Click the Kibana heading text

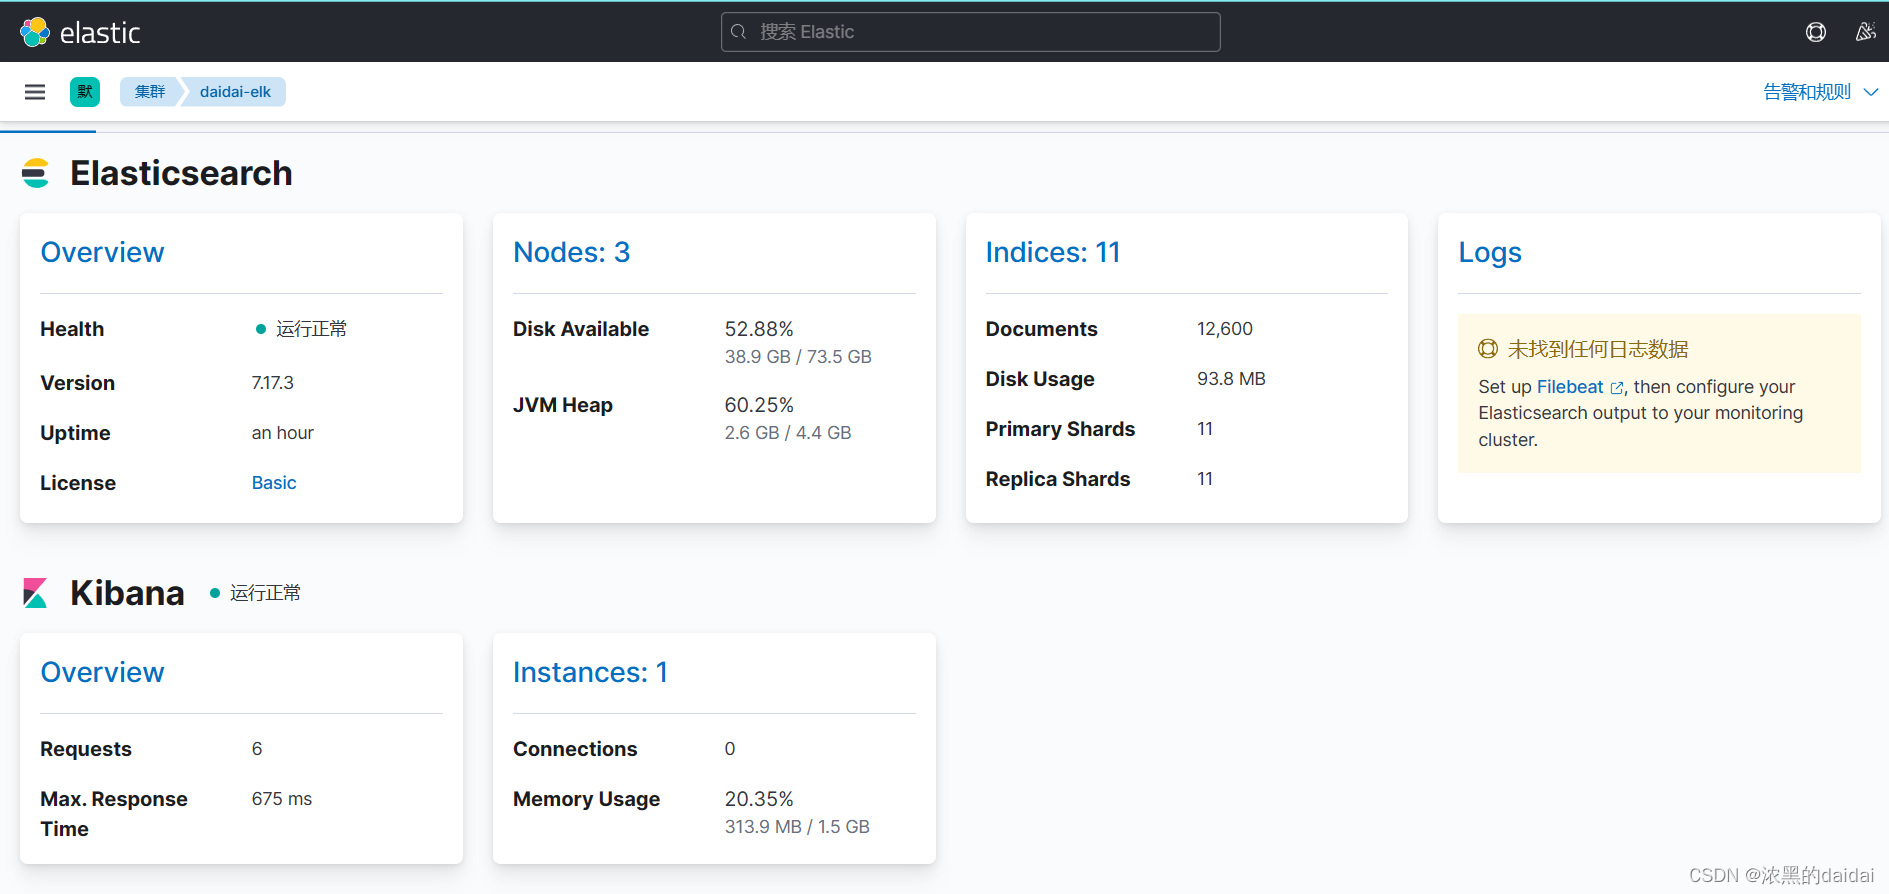(x=127, y=593)
